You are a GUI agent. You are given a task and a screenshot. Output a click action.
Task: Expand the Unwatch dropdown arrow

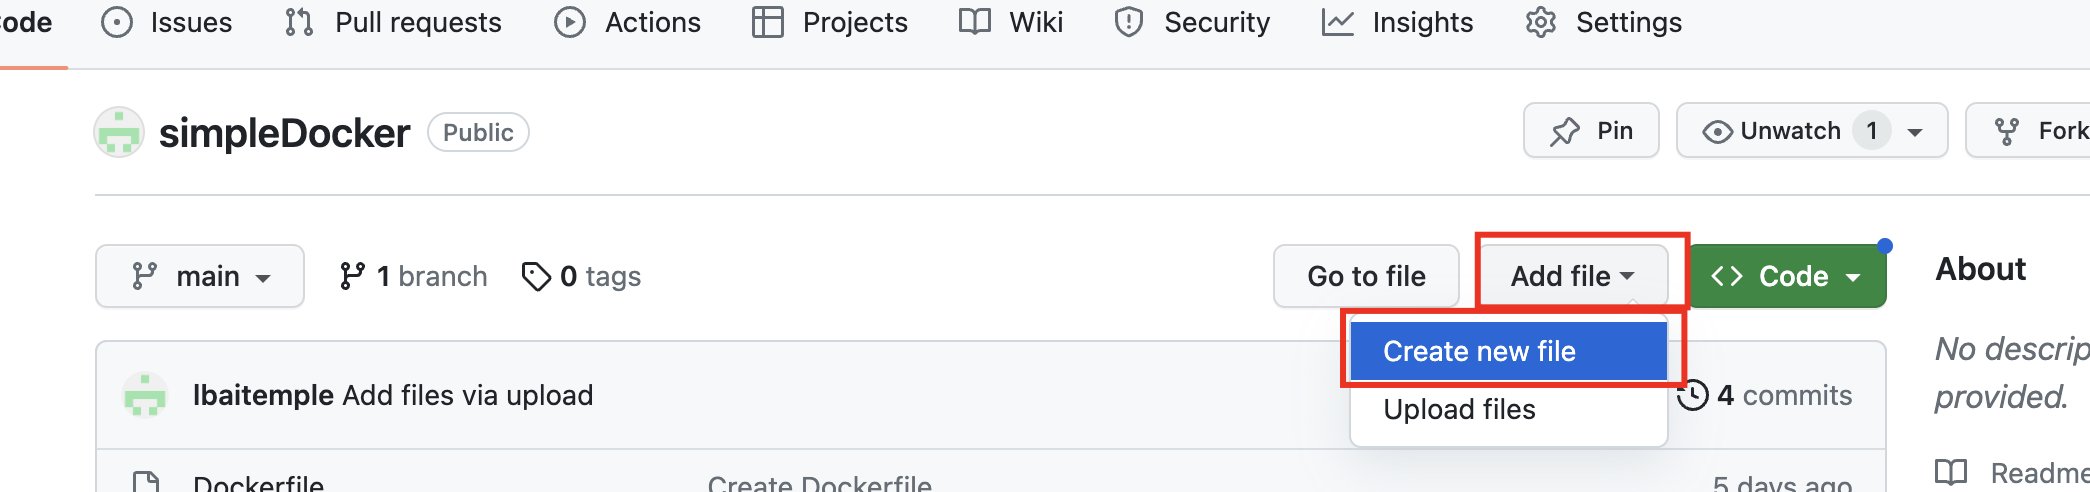pyautogui.click(x=1915, y=132)
